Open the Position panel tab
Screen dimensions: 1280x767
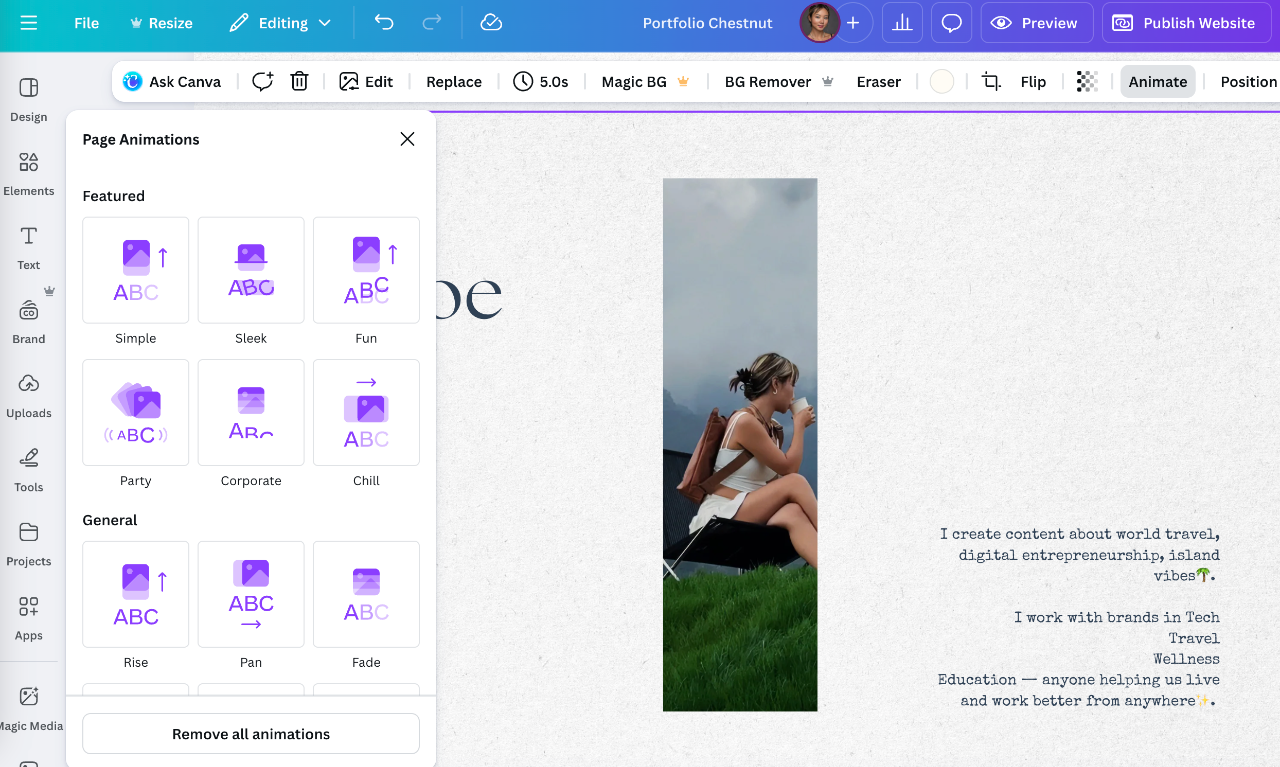coord(1247,82)
